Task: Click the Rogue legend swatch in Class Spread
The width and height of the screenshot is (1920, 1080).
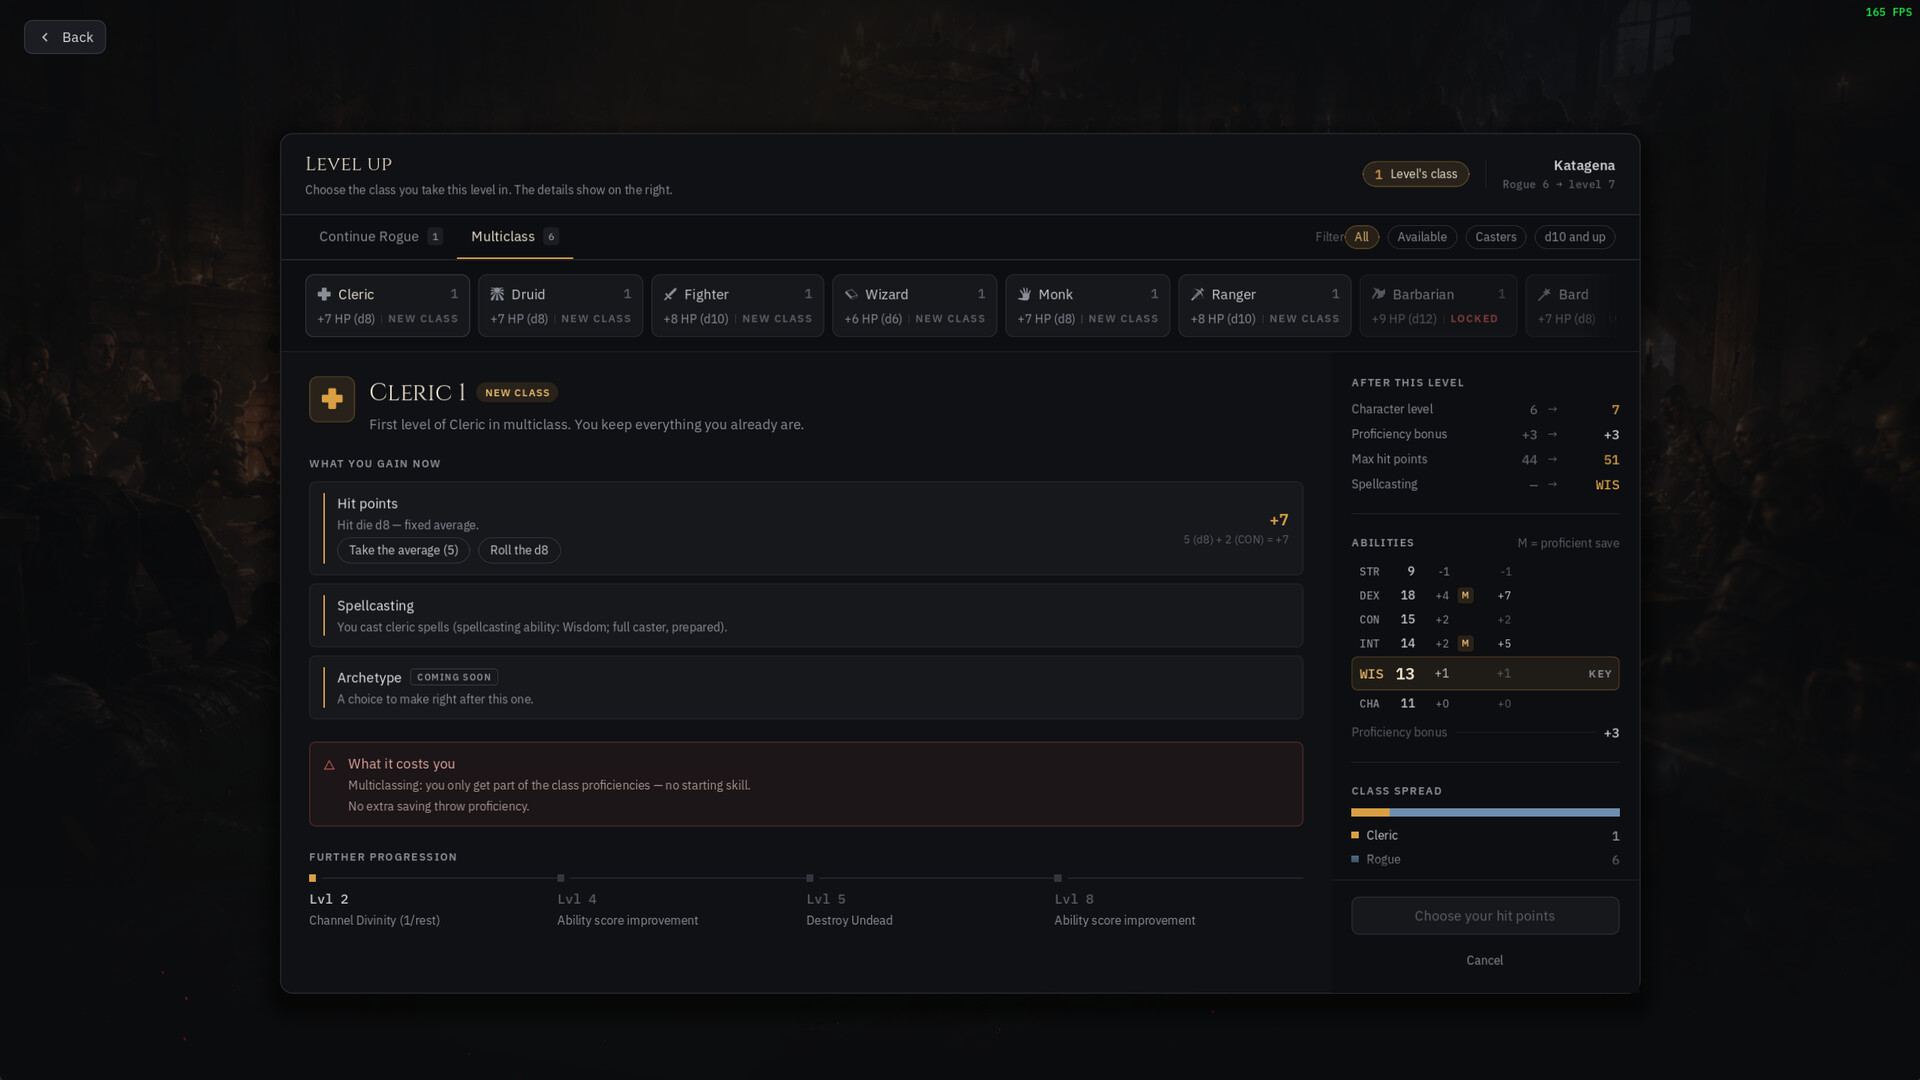Action: (1355, 859)
